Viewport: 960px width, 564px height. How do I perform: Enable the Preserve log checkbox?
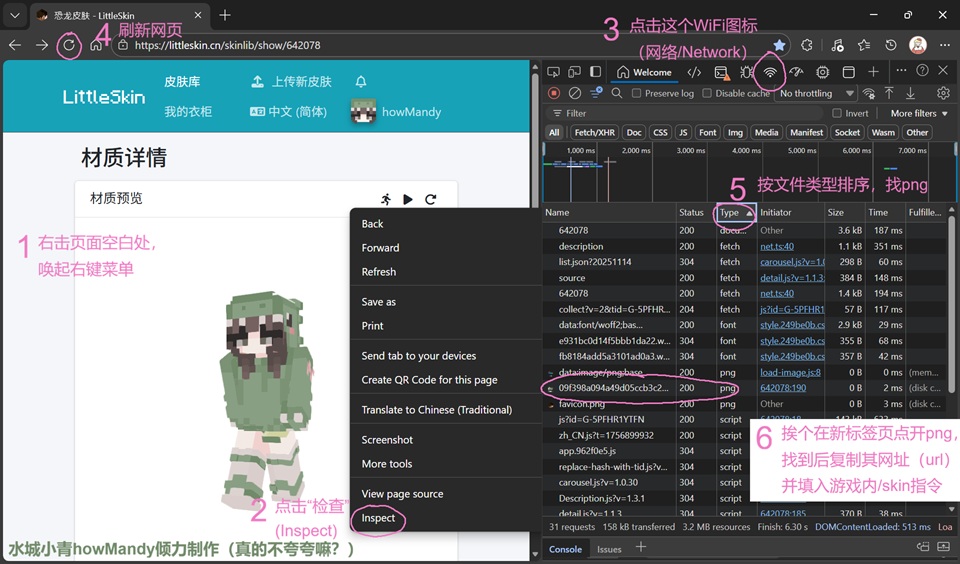coord(636,93)
